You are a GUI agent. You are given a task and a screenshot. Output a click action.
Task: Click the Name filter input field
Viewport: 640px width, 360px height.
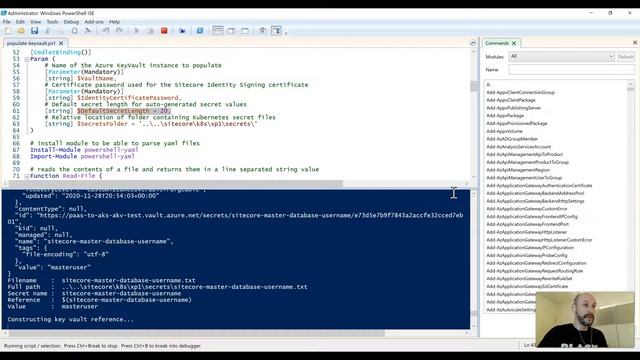pyautogui.click(x=571, y=70)
